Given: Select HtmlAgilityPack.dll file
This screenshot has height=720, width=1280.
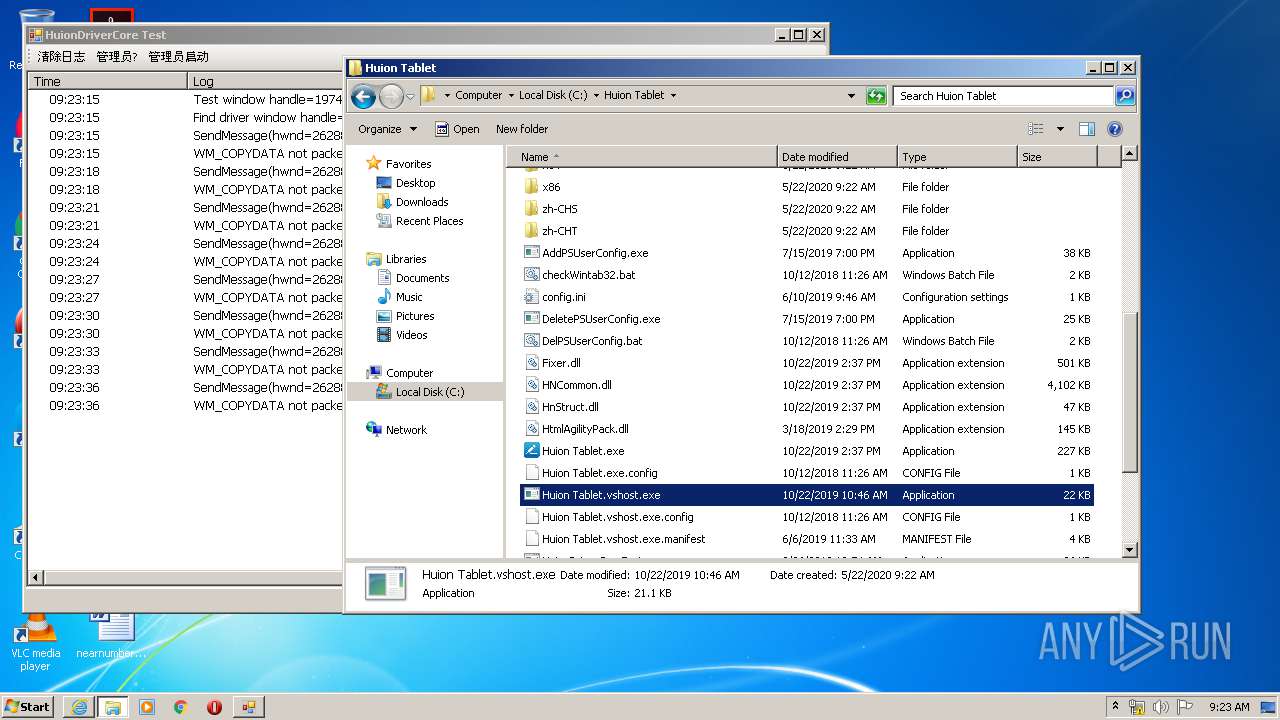Looking at the screenshot, I should click(x=585, y=429).
